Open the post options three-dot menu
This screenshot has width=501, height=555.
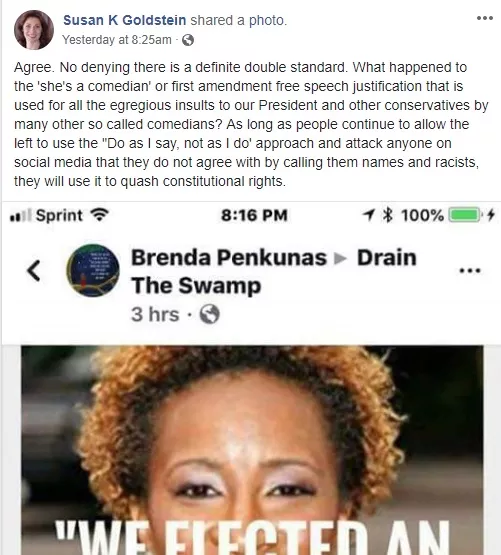tap(485, 18)
